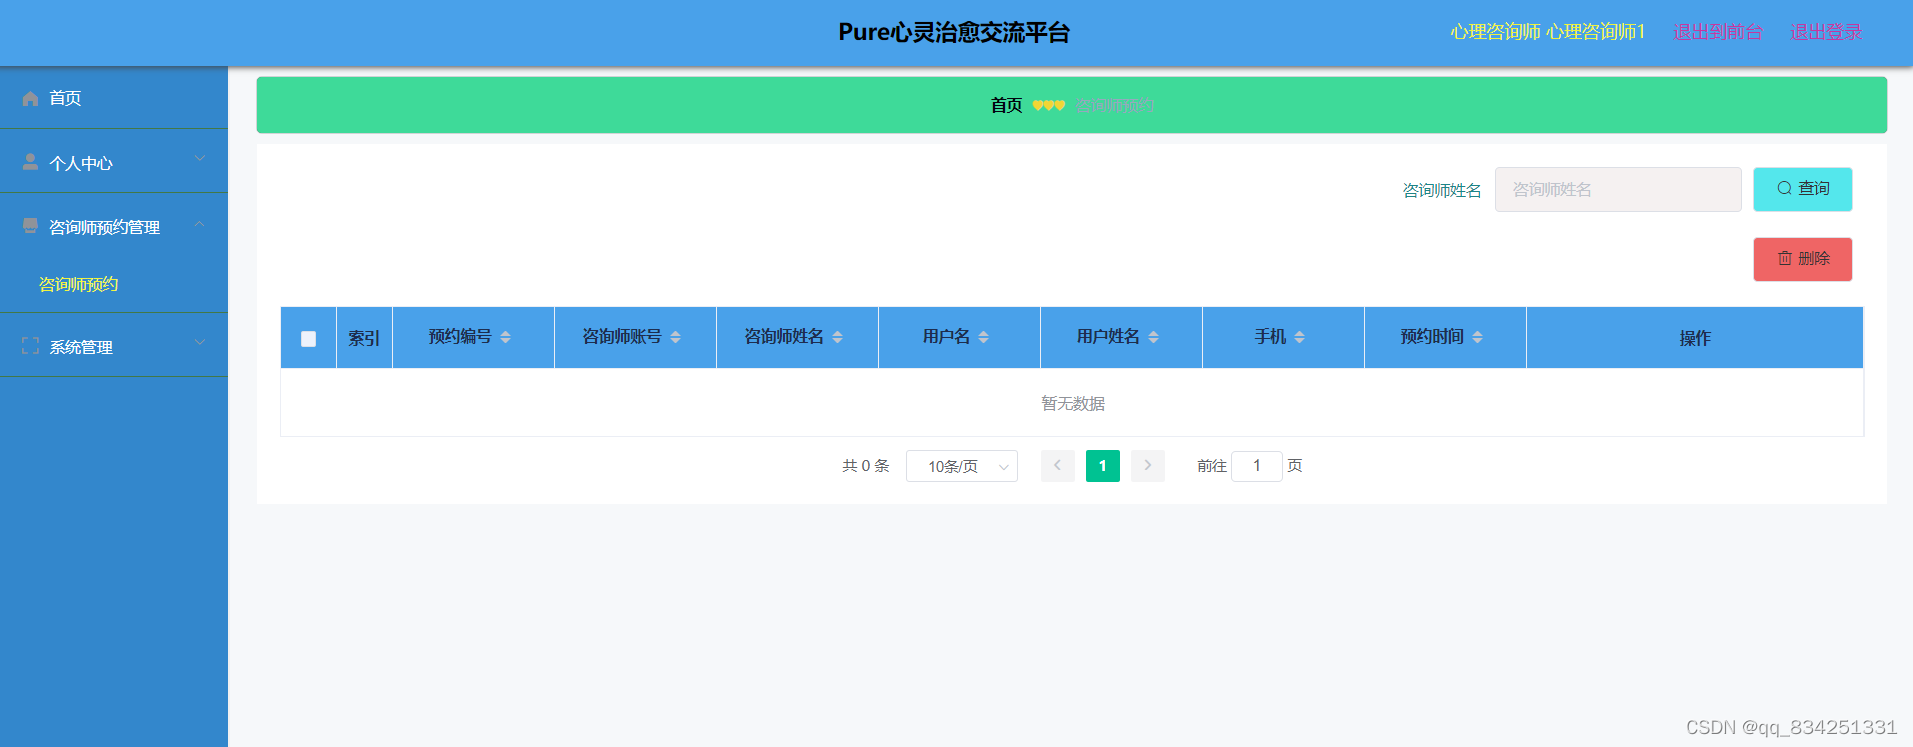
Task: Focus the go-to page number input
Action: tap(1257, 466)
